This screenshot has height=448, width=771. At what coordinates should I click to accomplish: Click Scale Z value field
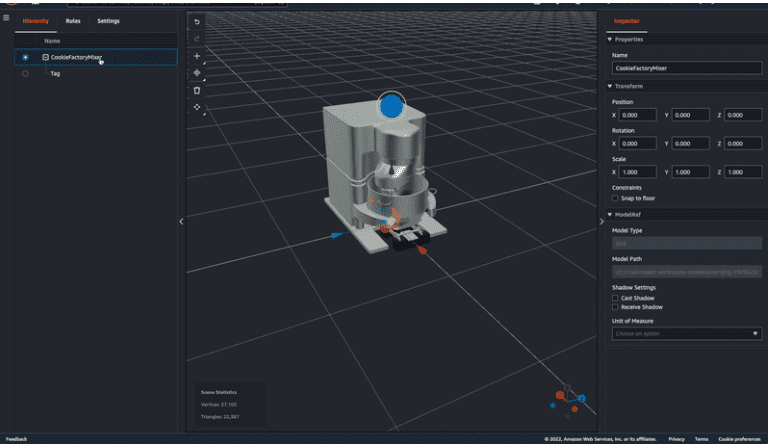tap(743, 172)
